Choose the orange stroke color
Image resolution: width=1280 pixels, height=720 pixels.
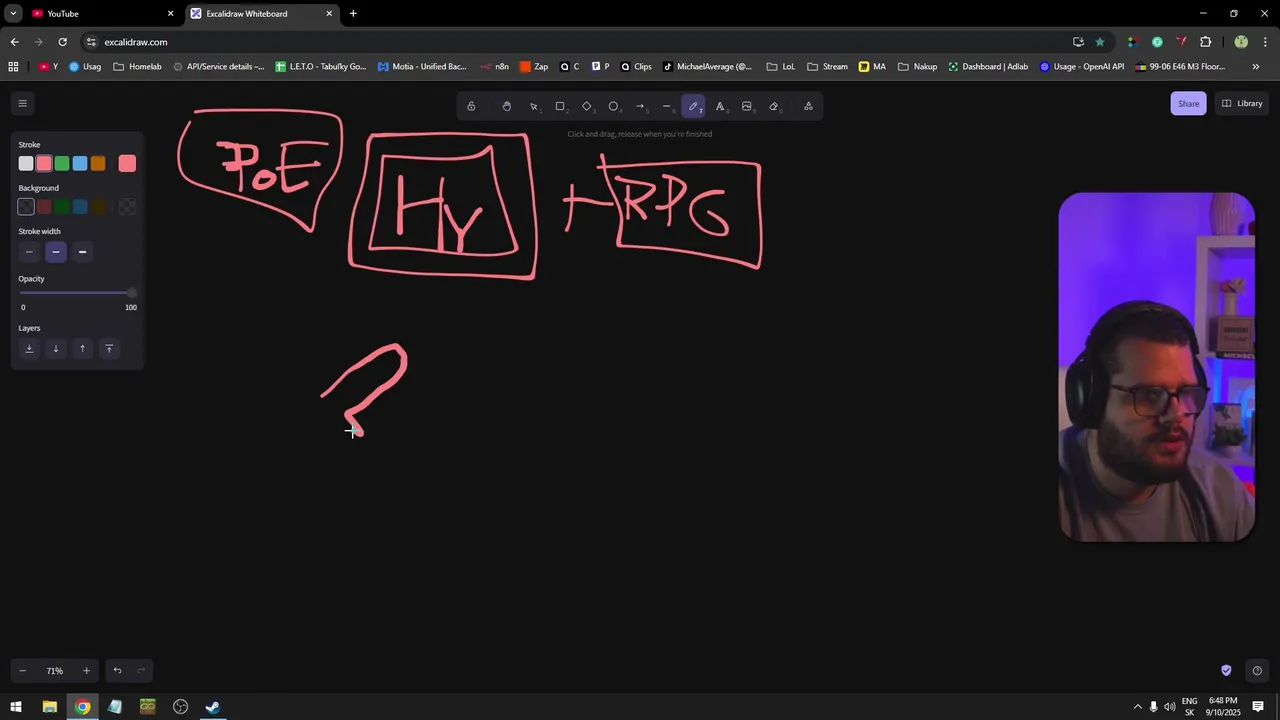[98, 163]
